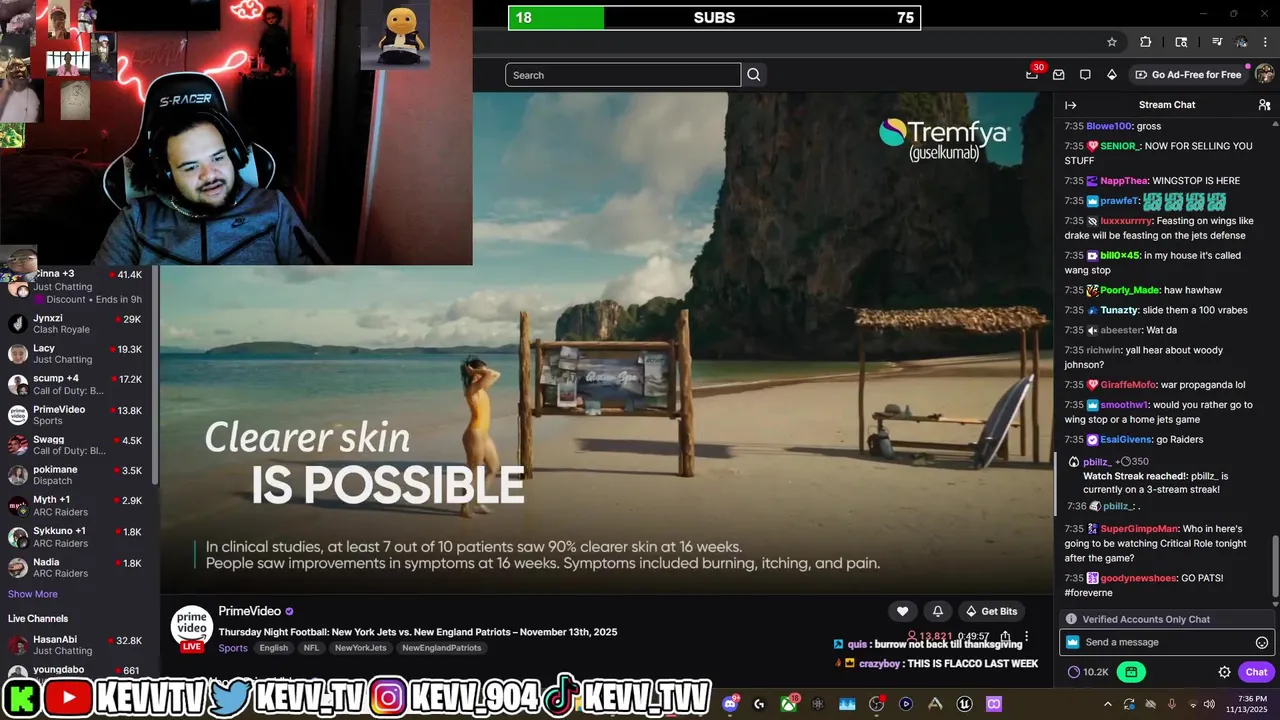
Task: Collapse the Stream Chat panel arrow
Action: click(1070, 105)
